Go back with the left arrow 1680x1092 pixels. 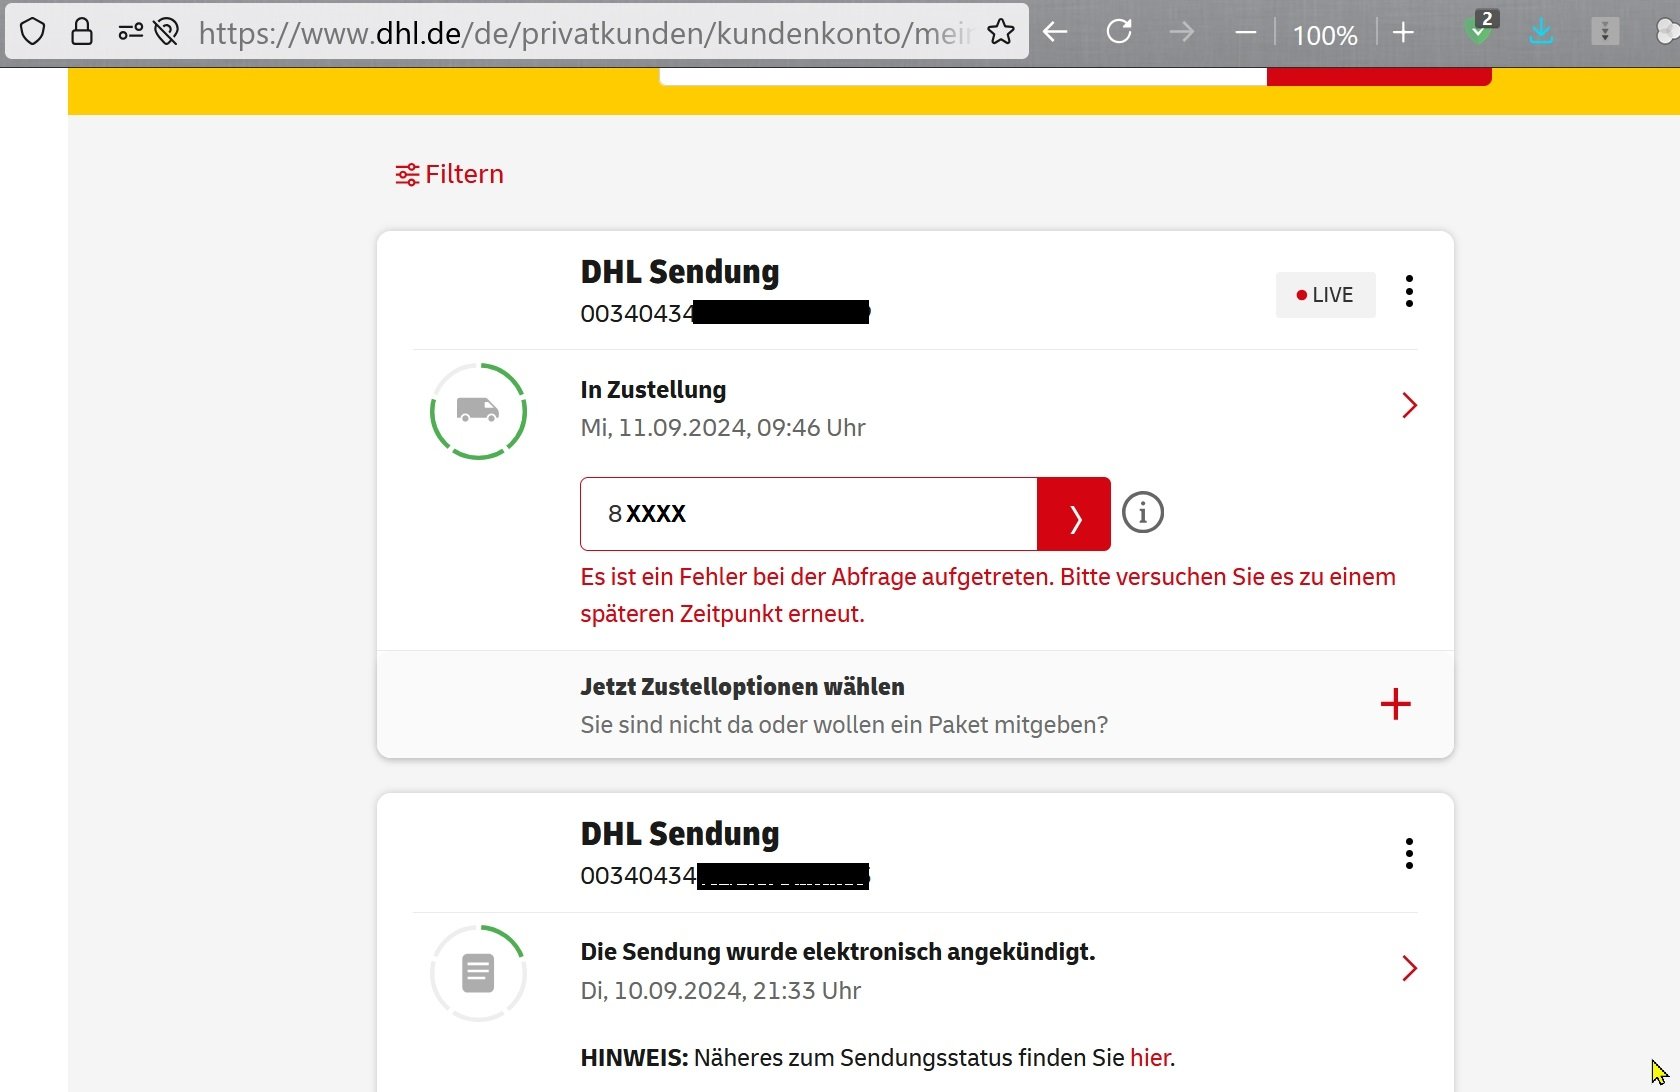click(x=1055, y=32)
